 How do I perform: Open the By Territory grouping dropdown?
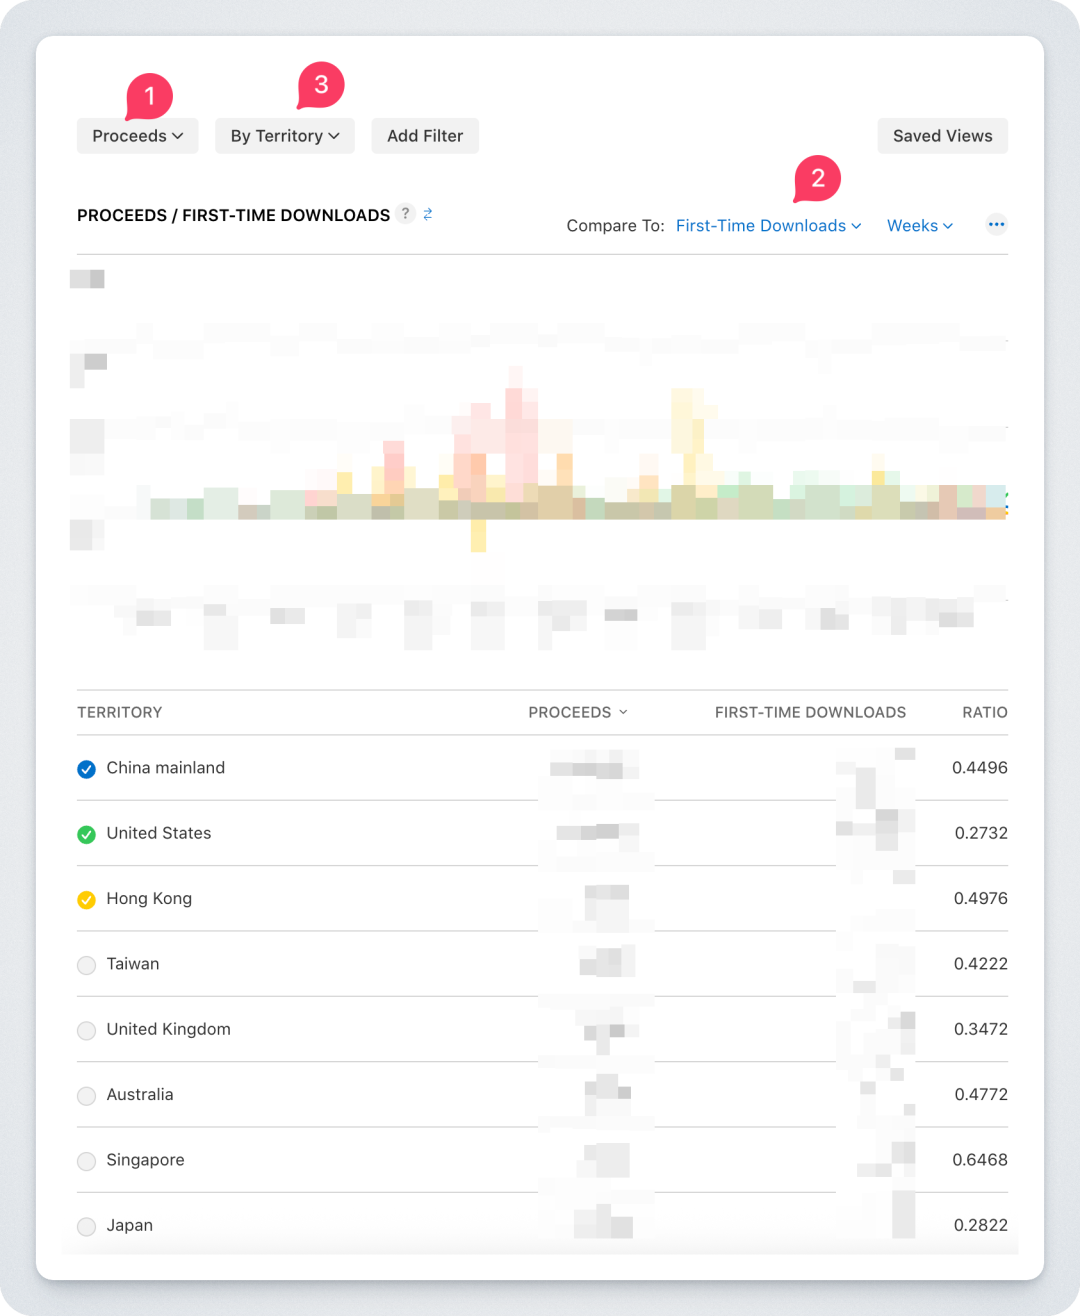point(285,136)
